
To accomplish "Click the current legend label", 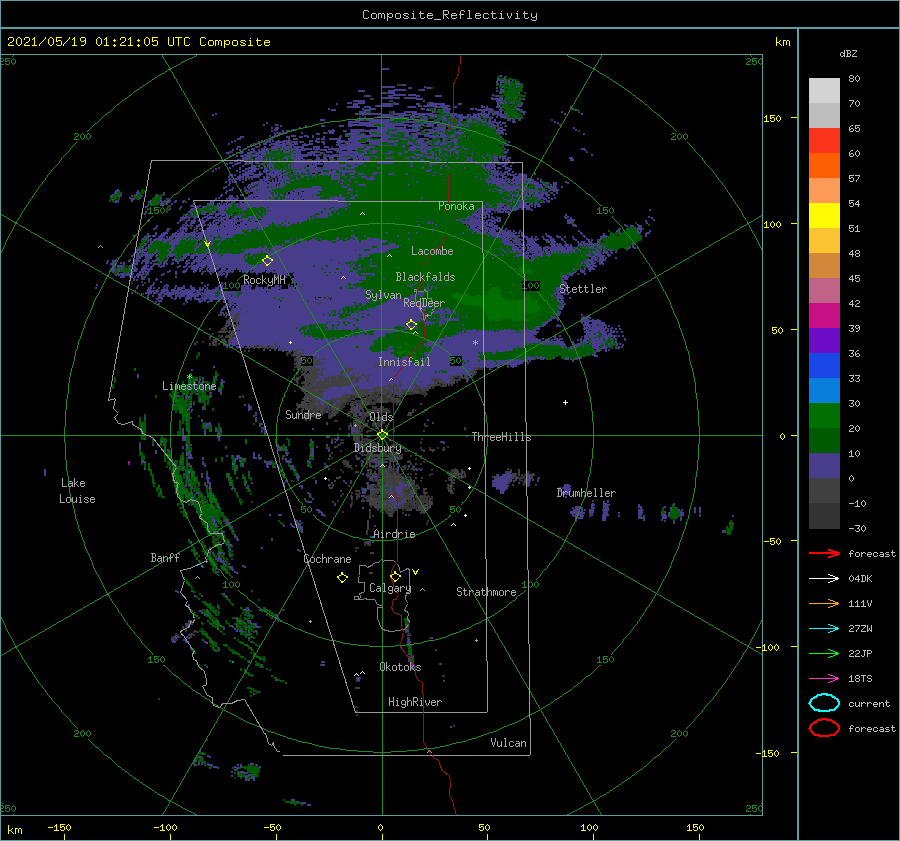I will point(869,703).
